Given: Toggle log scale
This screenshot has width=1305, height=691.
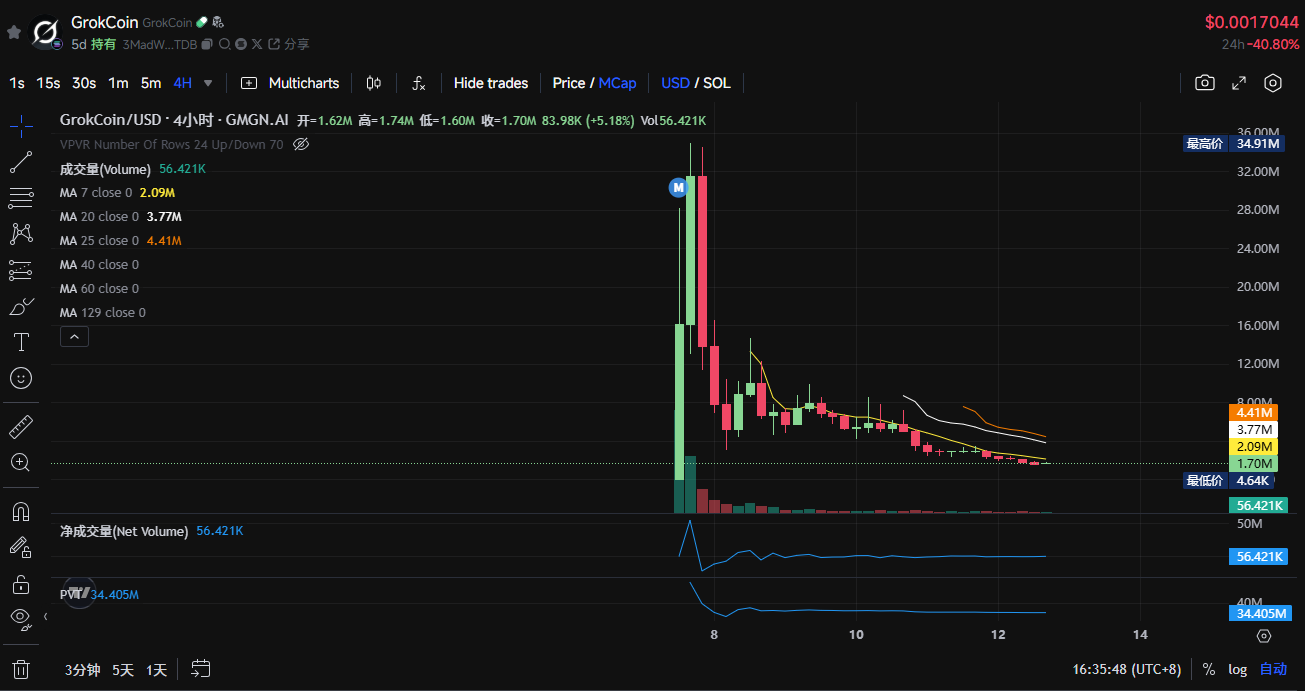Looking at the screenshot, I should click(1237, 669).
